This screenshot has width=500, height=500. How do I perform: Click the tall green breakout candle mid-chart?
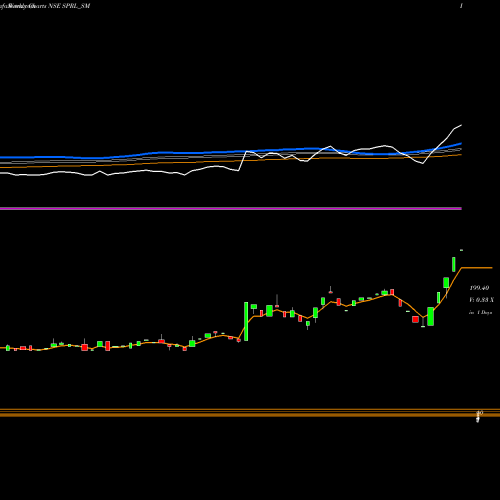tap(246, 321)
